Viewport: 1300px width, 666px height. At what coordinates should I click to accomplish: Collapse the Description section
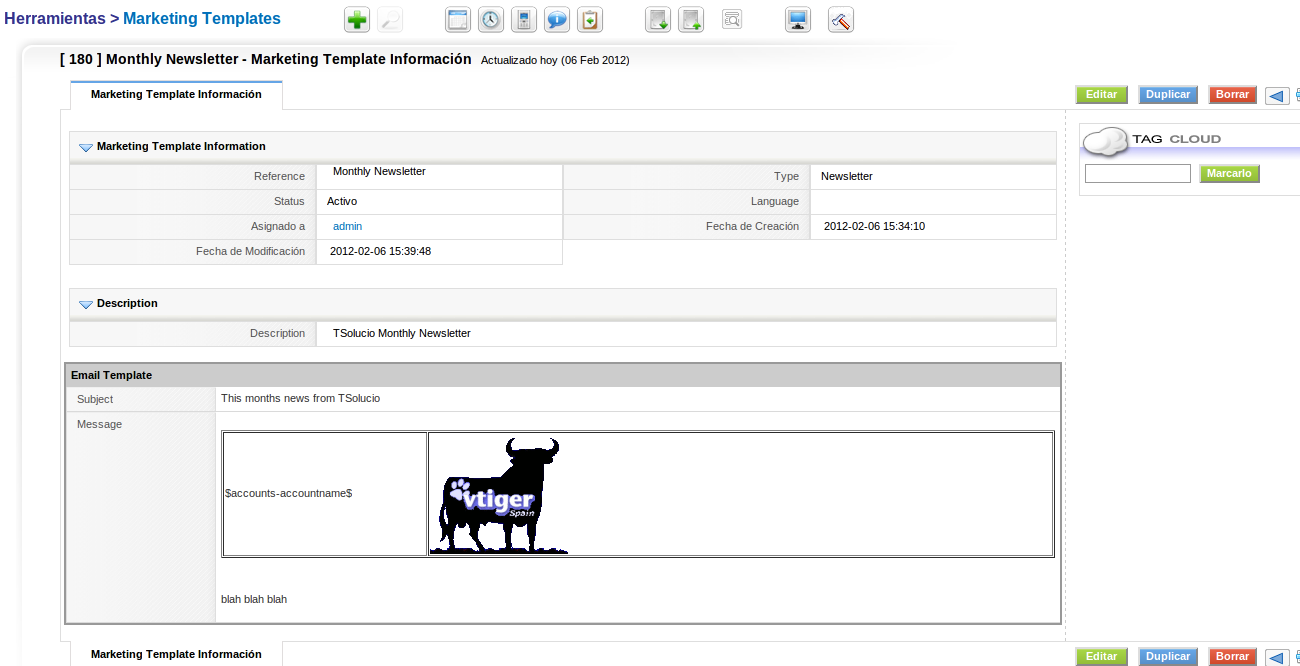86,304
